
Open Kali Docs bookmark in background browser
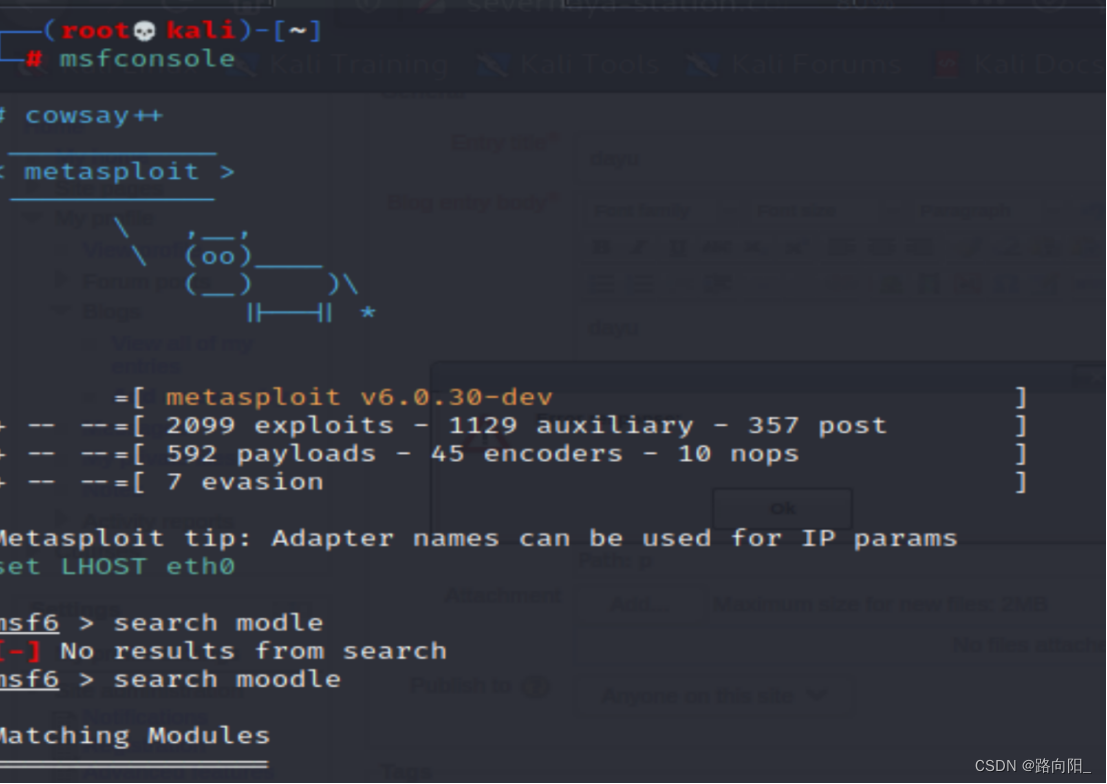pyautogui.click(x=1019, y=65)
